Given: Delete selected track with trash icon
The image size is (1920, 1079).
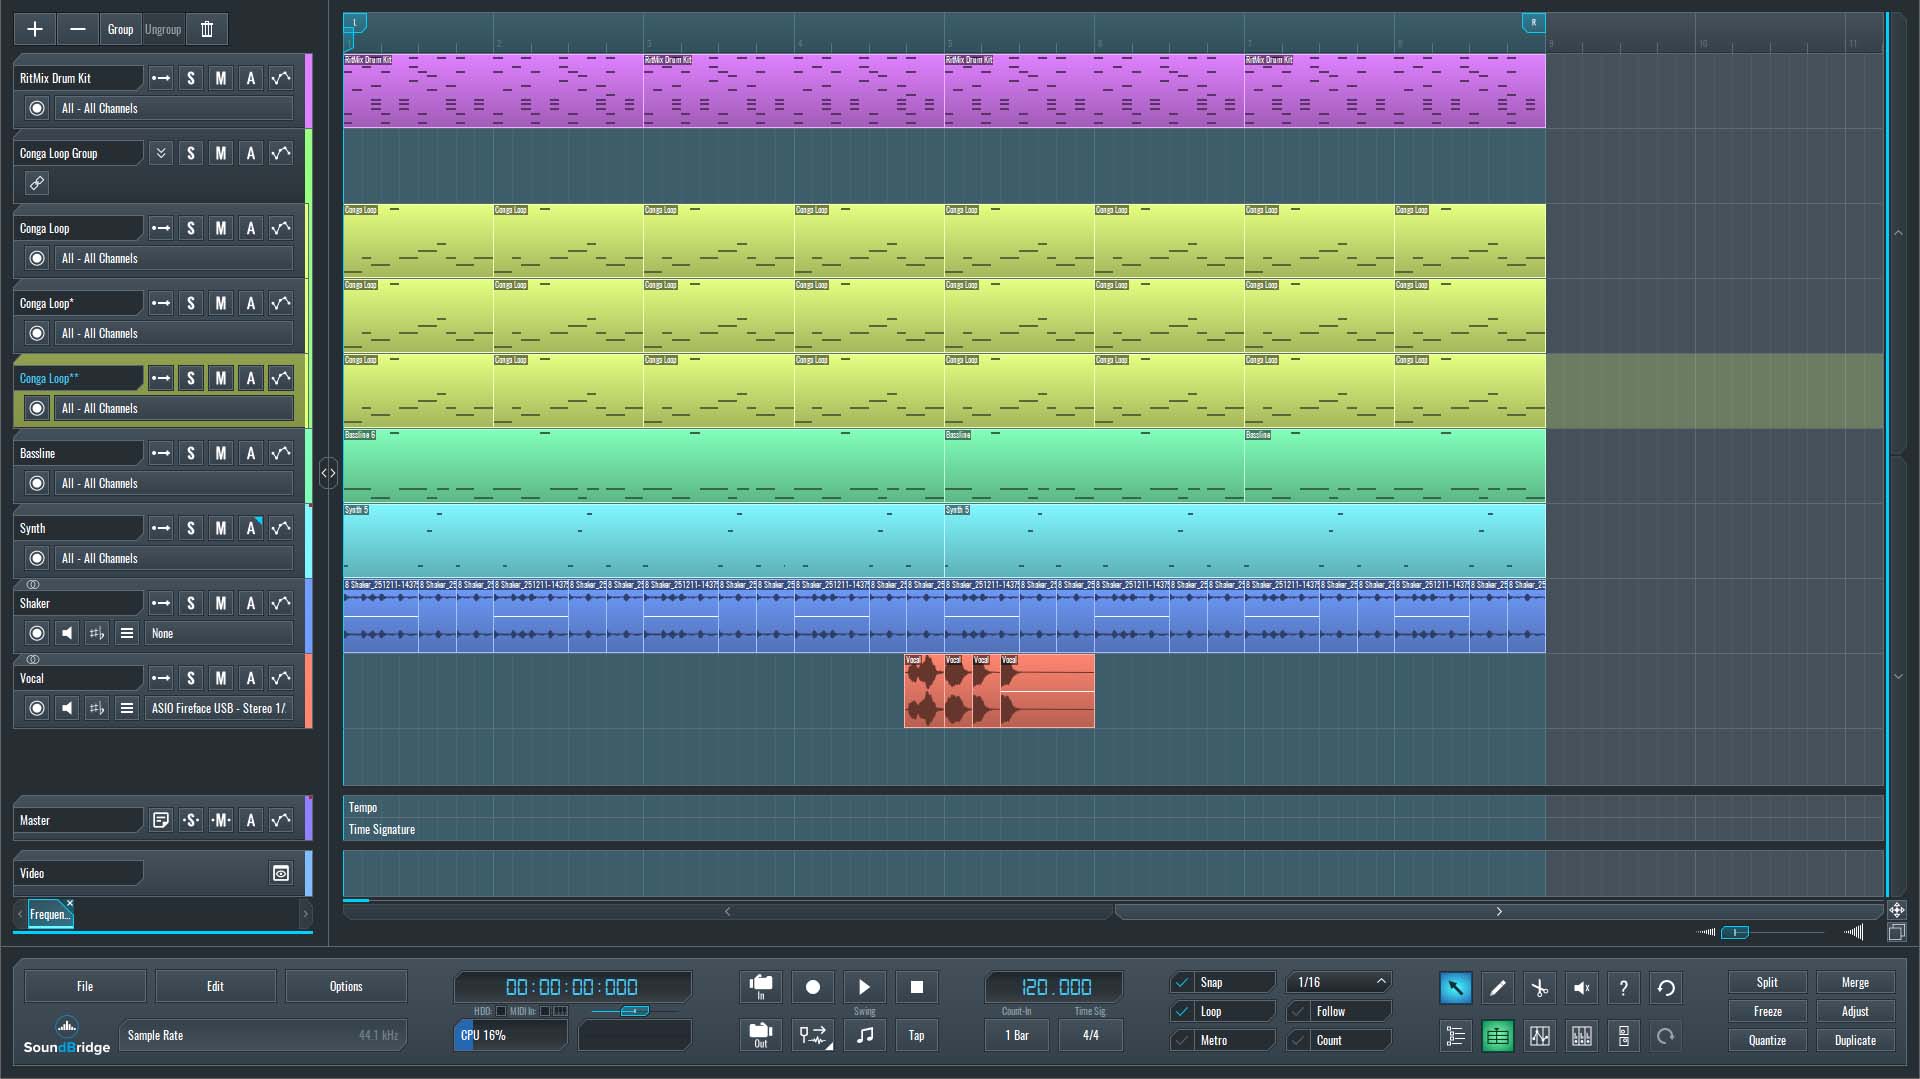Looking at the screenshot, I should (207, 29).
